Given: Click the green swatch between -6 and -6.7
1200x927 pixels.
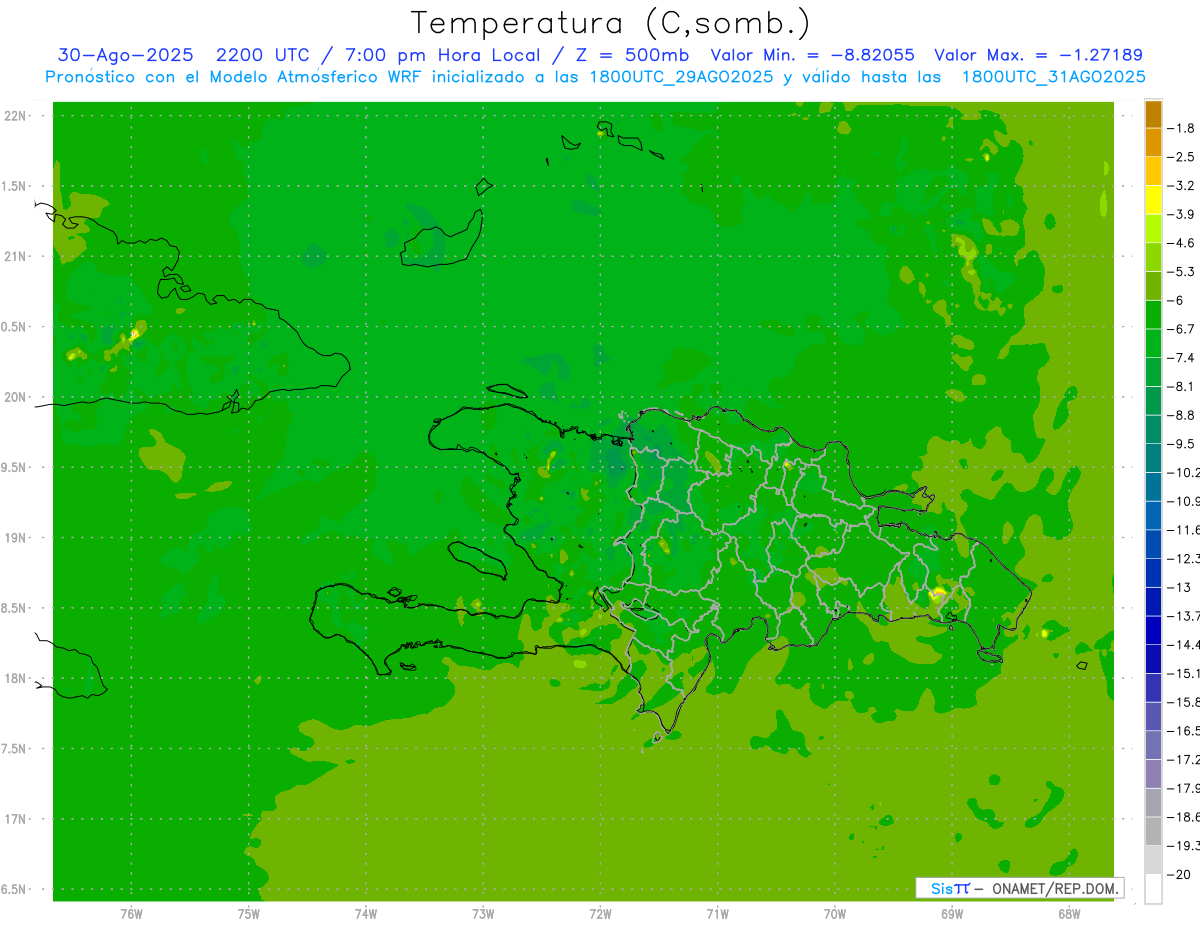Looking at the screenshot, I should click(x=1153, y=314).
